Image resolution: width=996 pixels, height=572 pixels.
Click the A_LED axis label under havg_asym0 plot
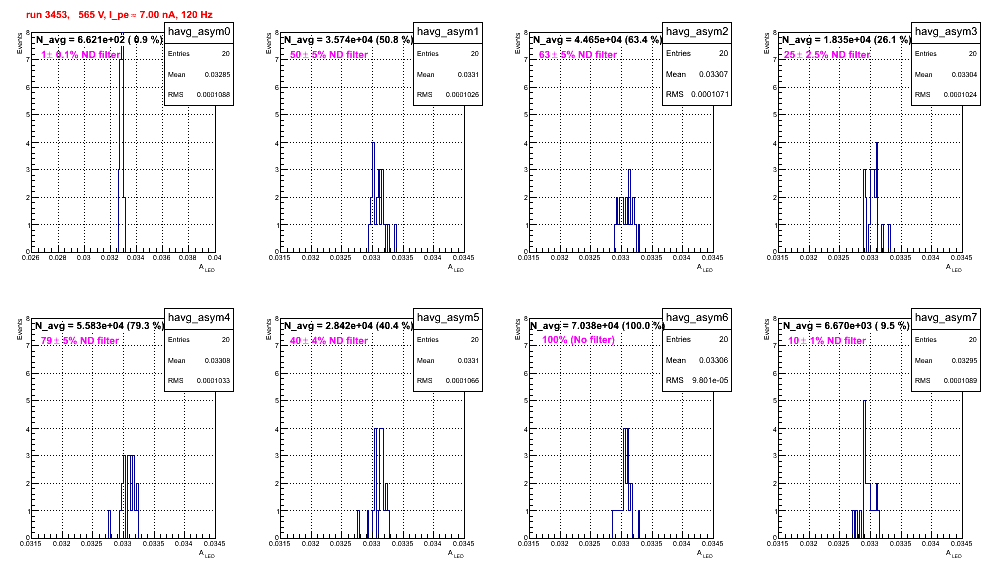tap(208, 268)
